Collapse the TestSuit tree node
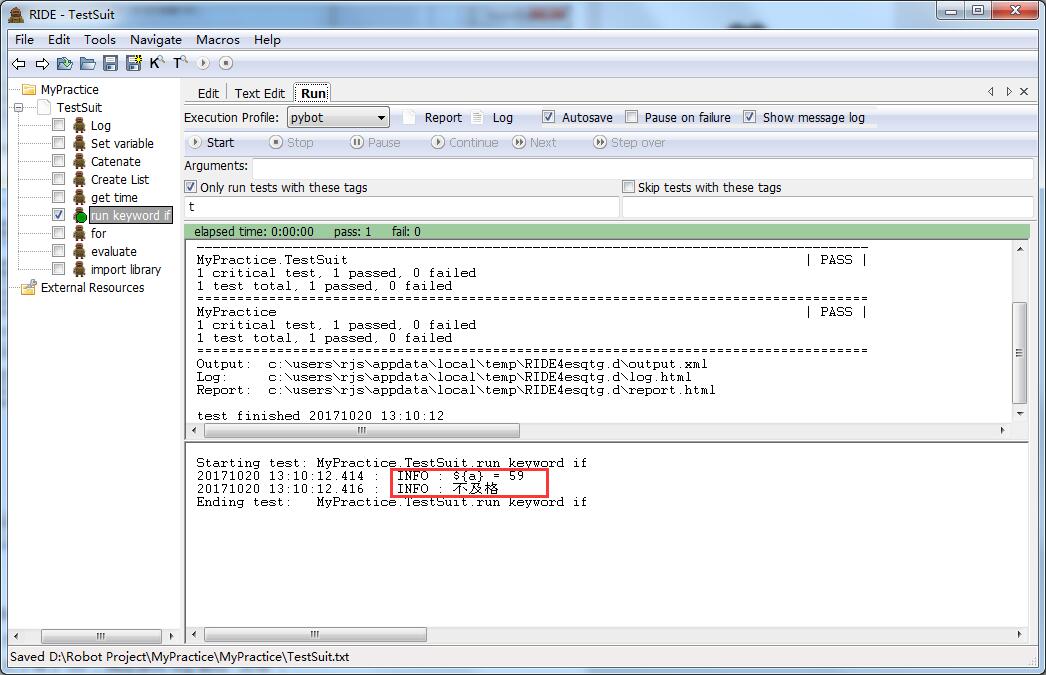Screen dimensions: 1046x675 coord(19,107)
